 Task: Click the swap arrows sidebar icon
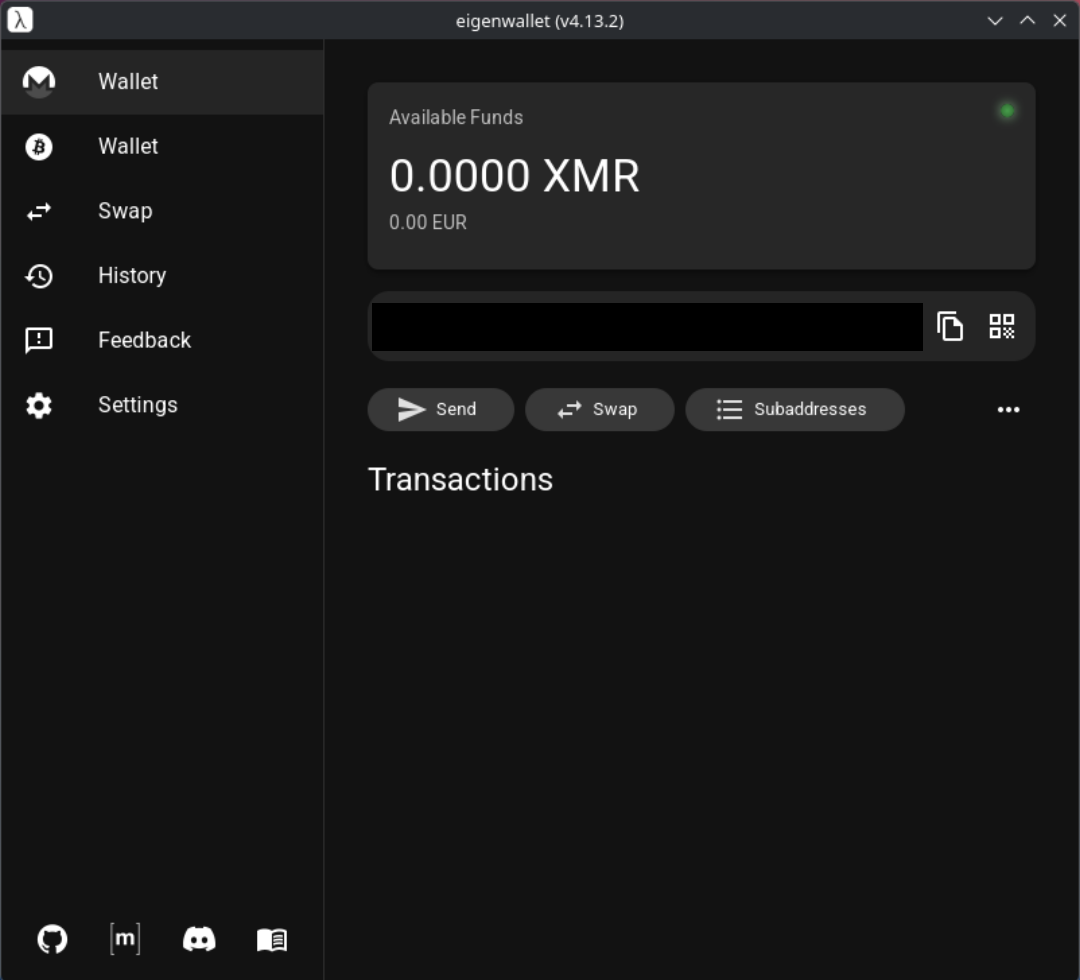pos(39,211)
